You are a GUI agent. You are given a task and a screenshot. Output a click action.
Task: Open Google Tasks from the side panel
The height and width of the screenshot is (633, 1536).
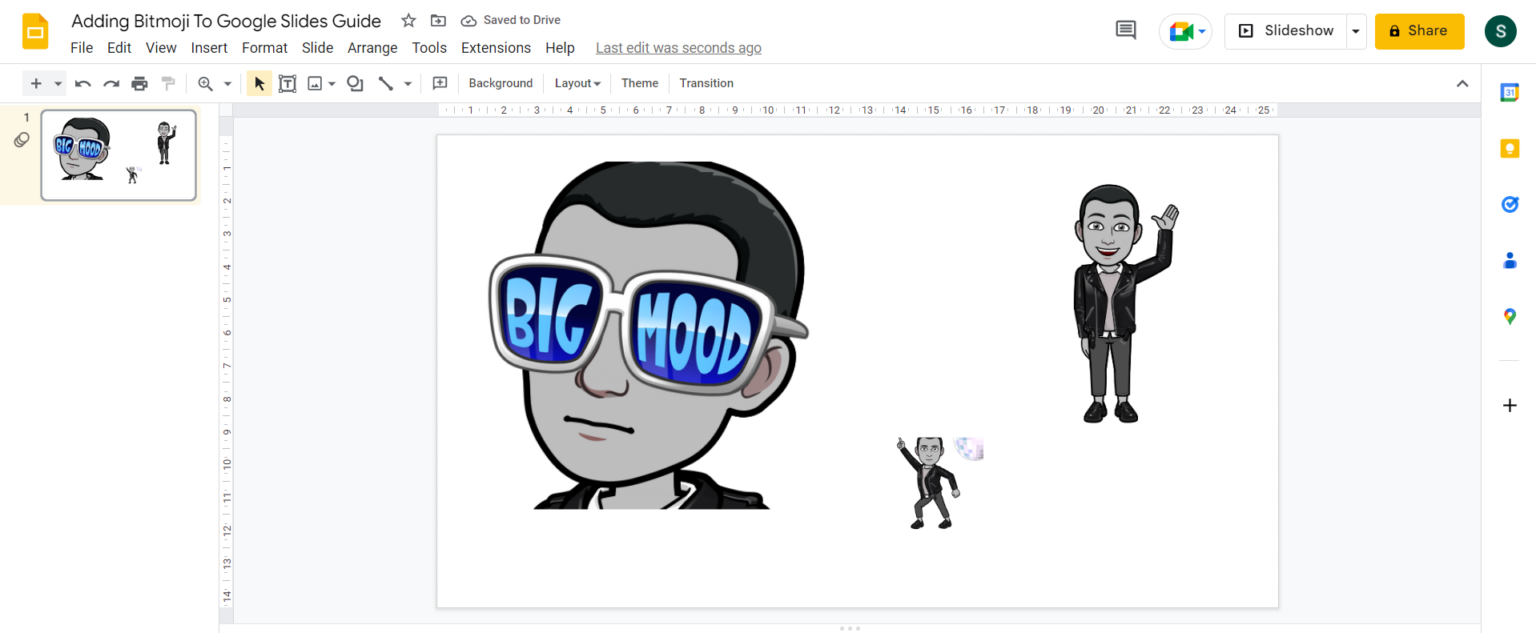coord(1511,204)
